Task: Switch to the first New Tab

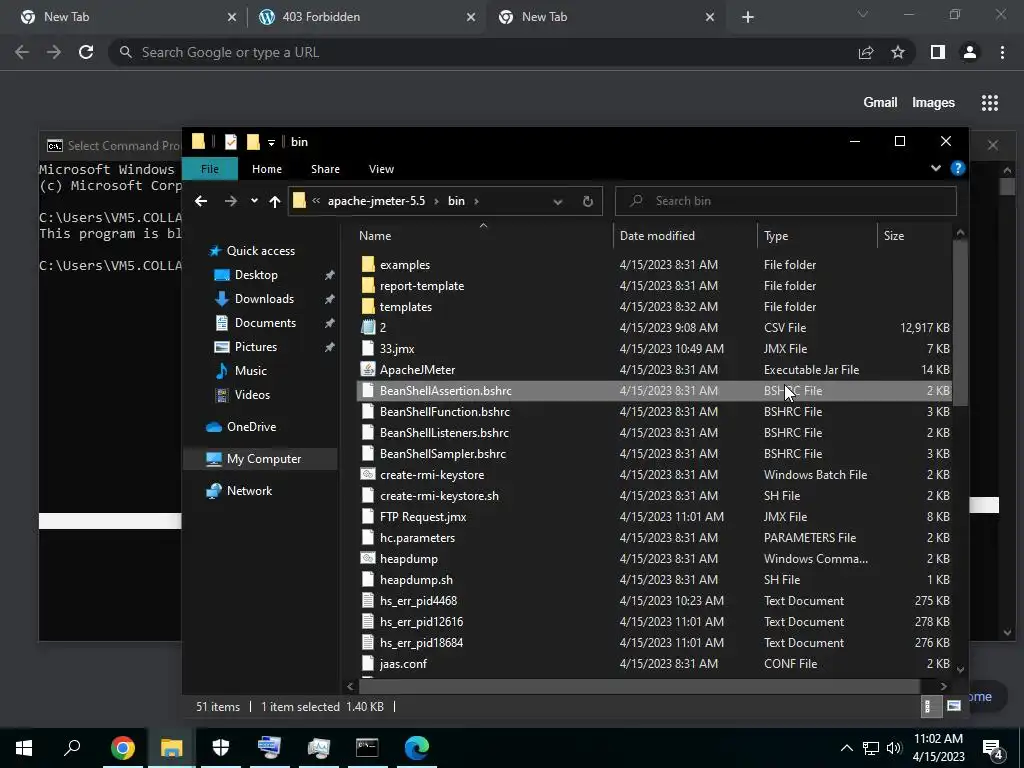Action: 128,17
